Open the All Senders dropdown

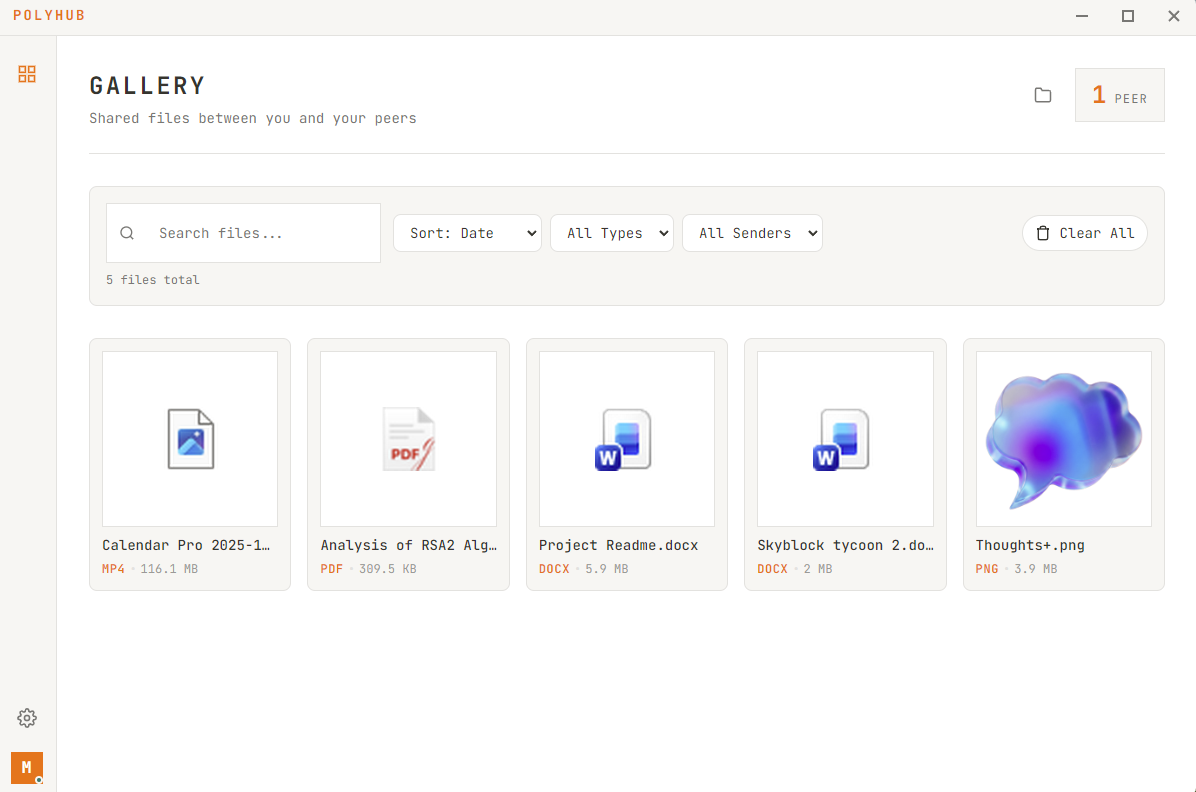tap(752, 233)
